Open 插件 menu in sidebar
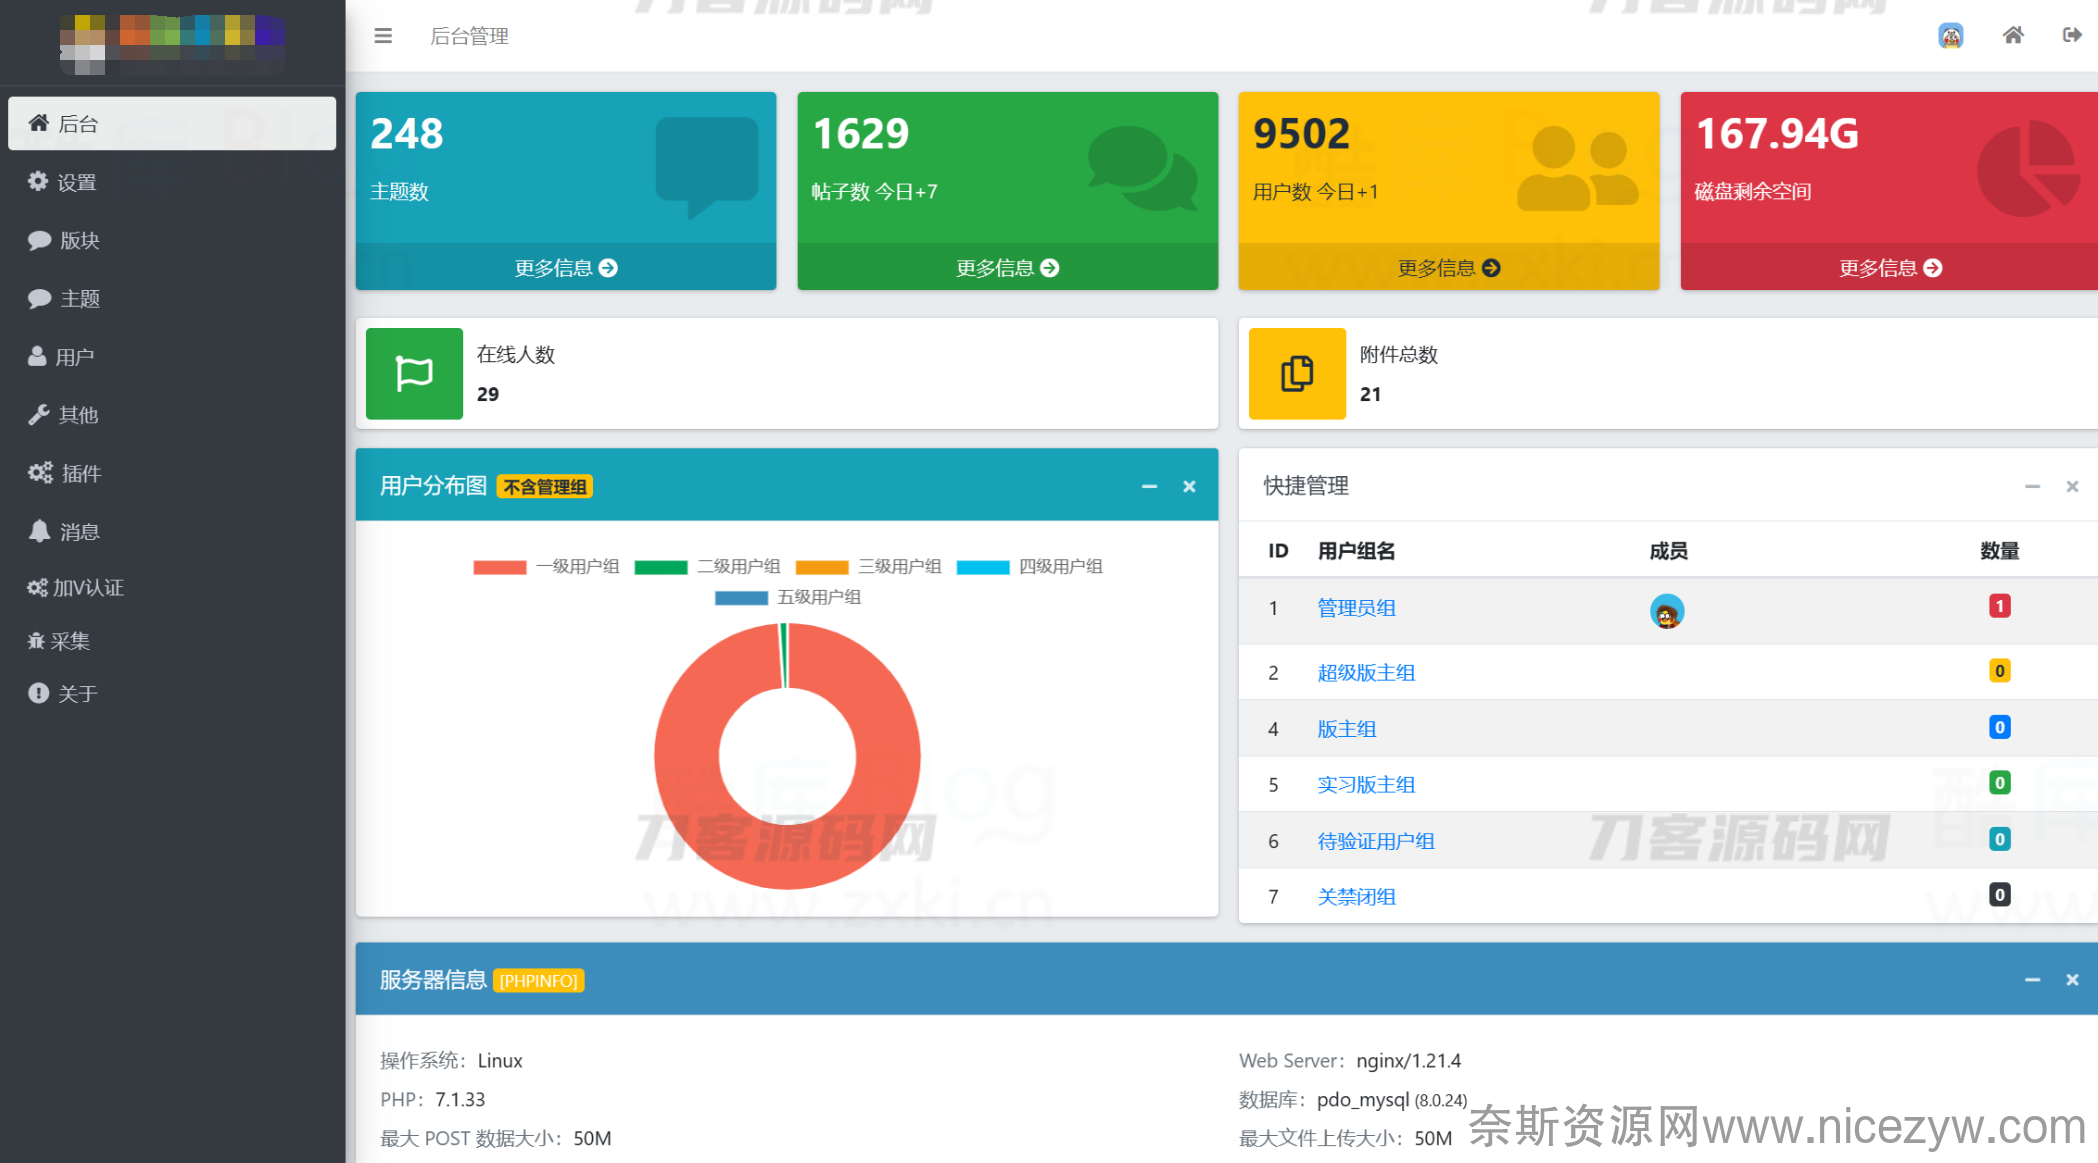This screenshot has width=2098, height=1163. click(172, 473)
